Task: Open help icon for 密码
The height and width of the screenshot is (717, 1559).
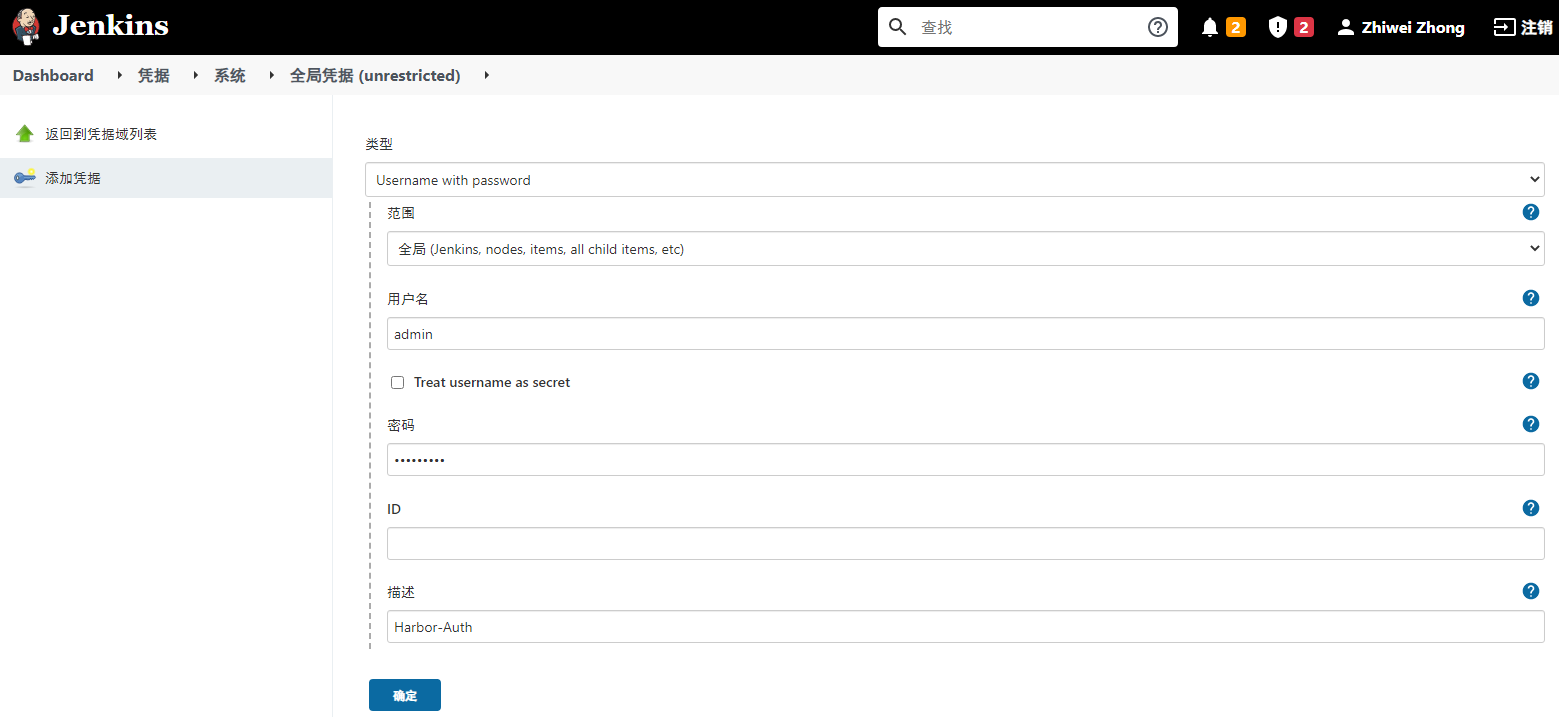Action: [x=1530, y=424]
